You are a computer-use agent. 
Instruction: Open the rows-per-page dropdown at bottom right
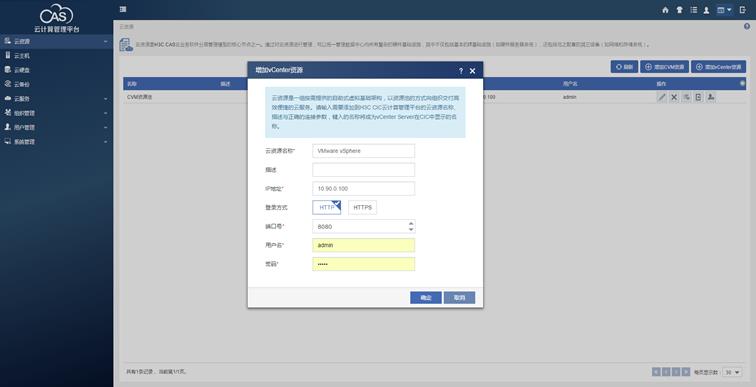coord(732,372)
